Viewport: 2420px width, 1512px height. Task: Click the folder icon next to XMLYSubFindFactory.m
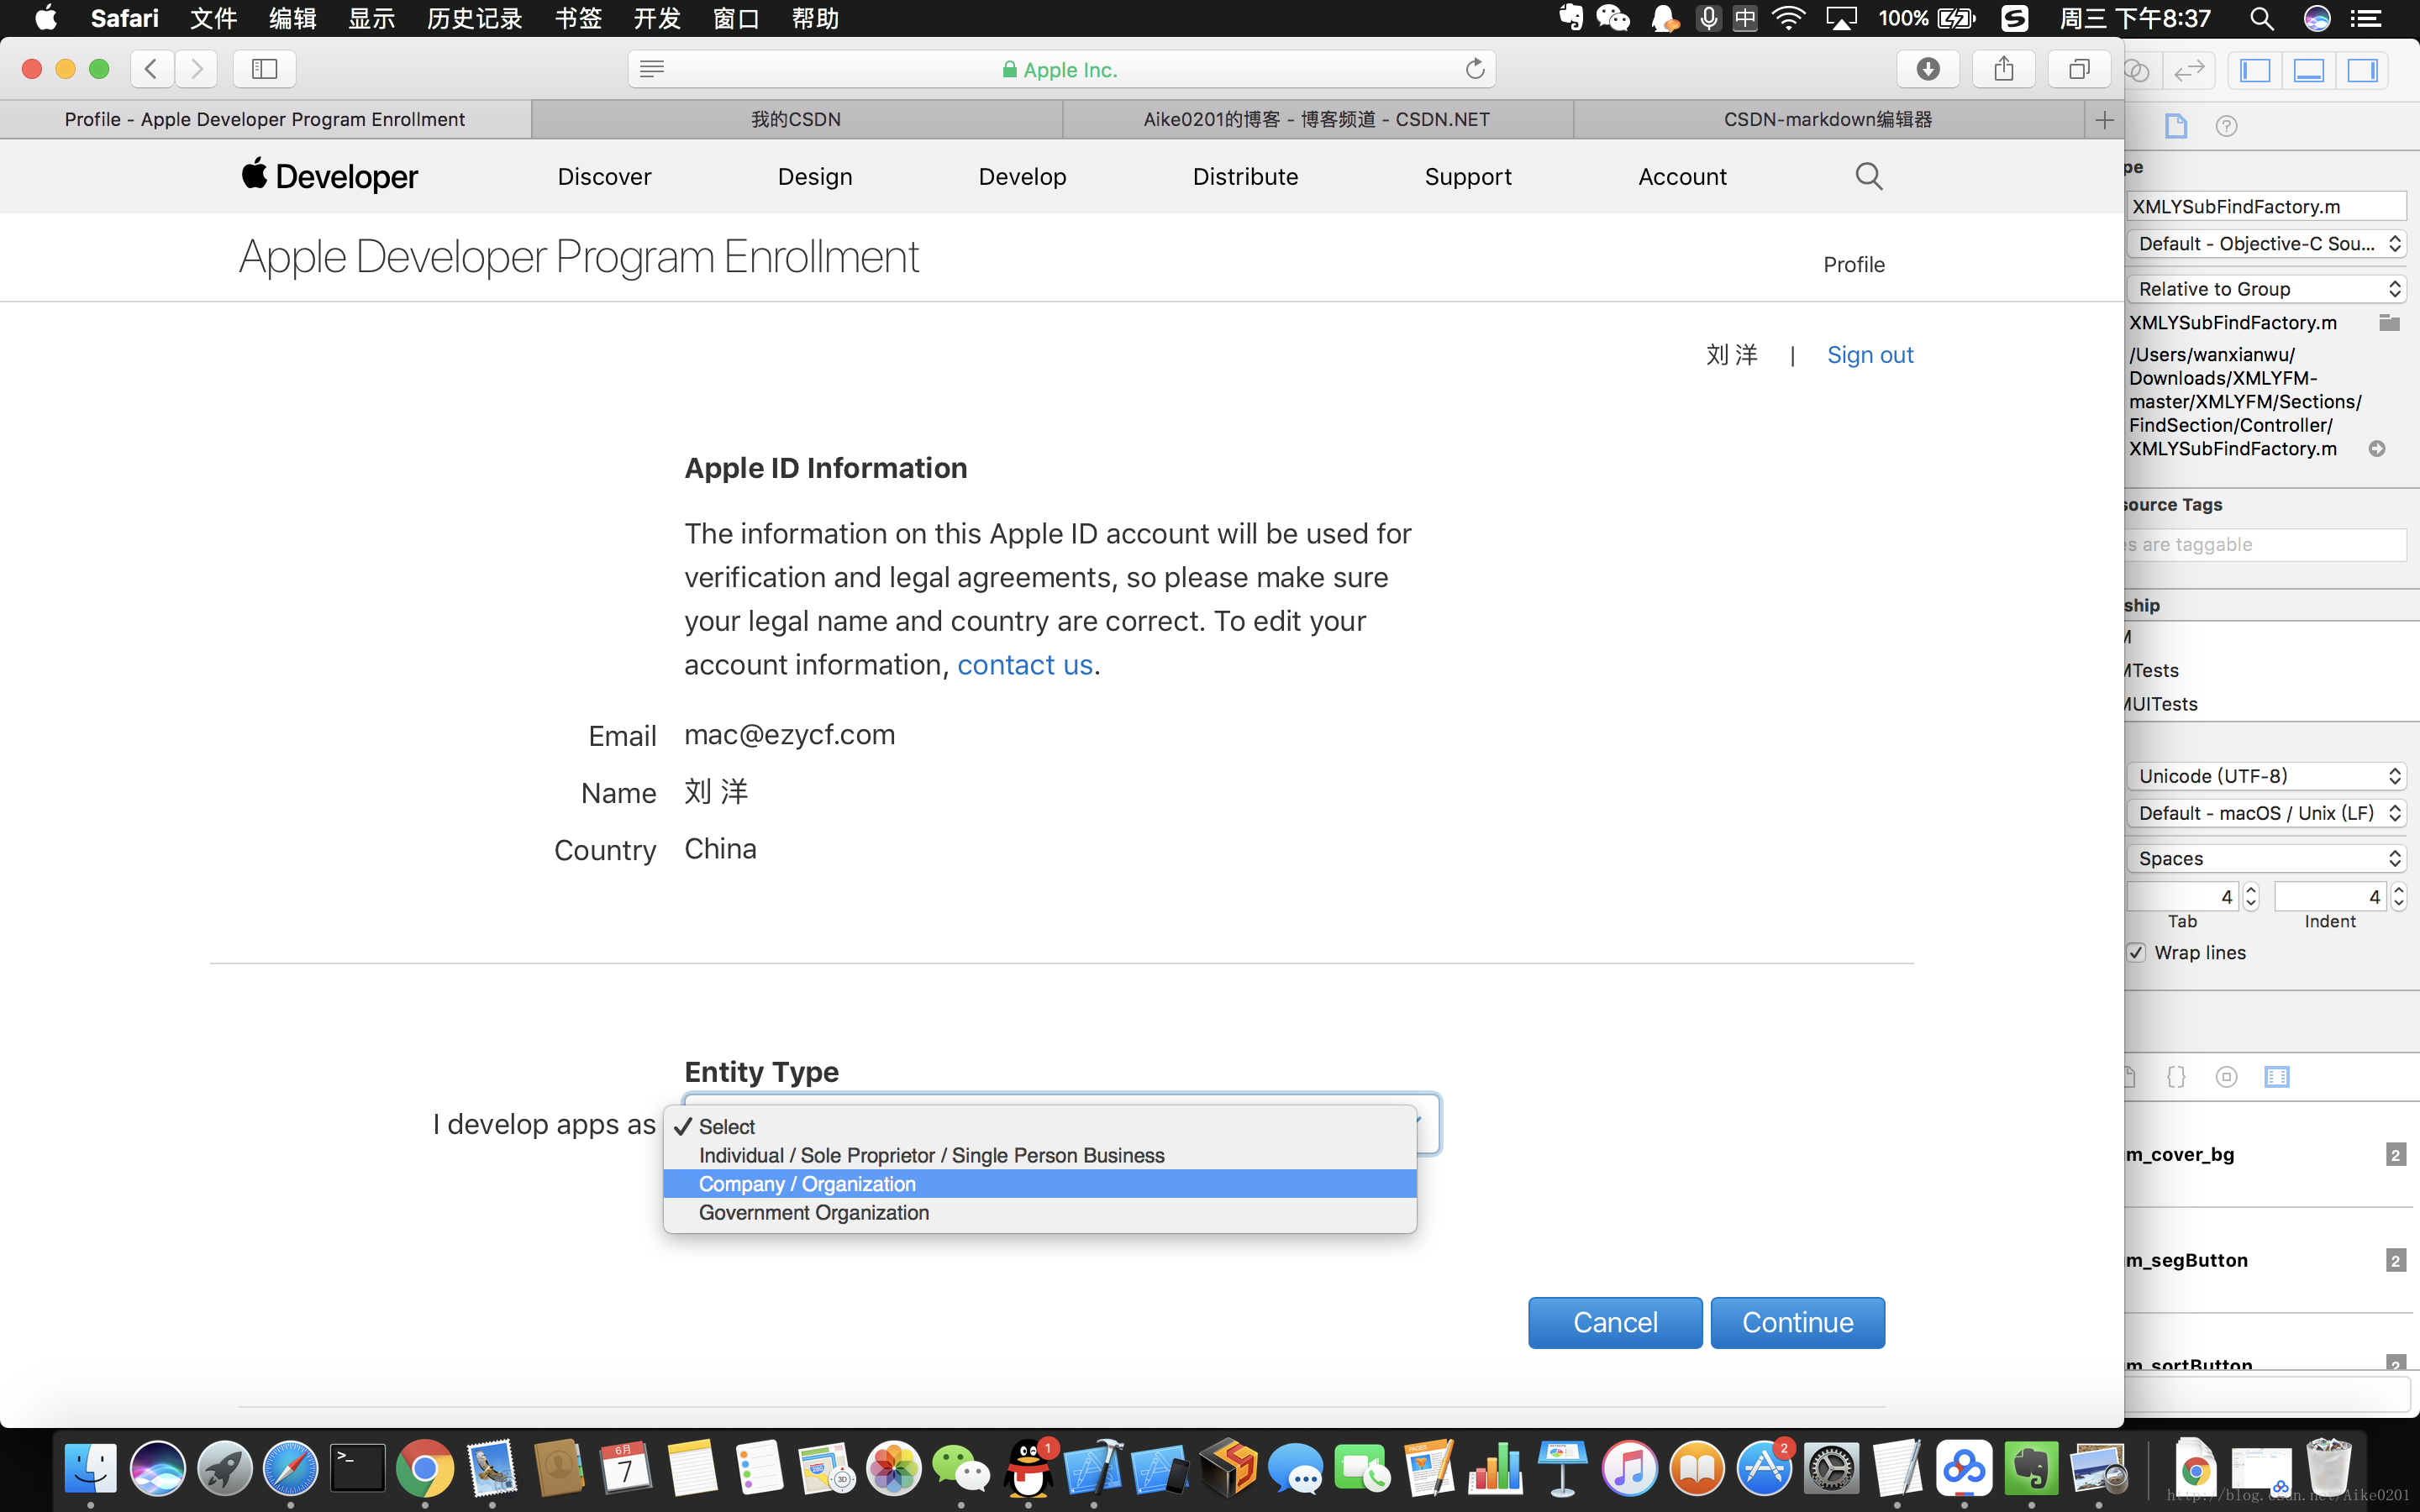pyautogui.click(x=2389, y=322)
